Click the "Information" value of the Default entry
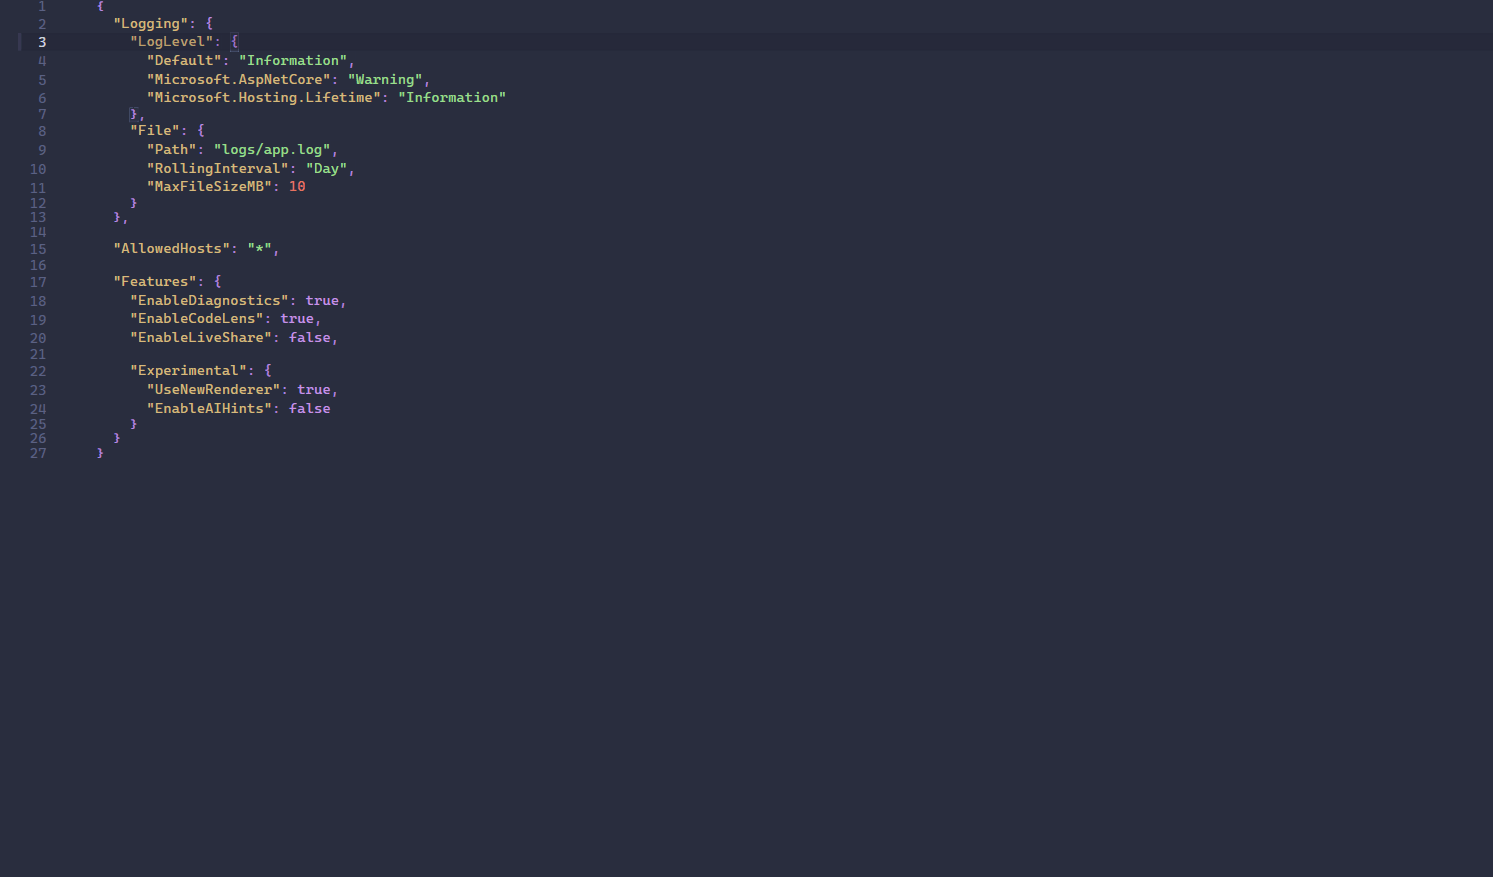This screenshot has width=1493, height=877. point(293,60)
